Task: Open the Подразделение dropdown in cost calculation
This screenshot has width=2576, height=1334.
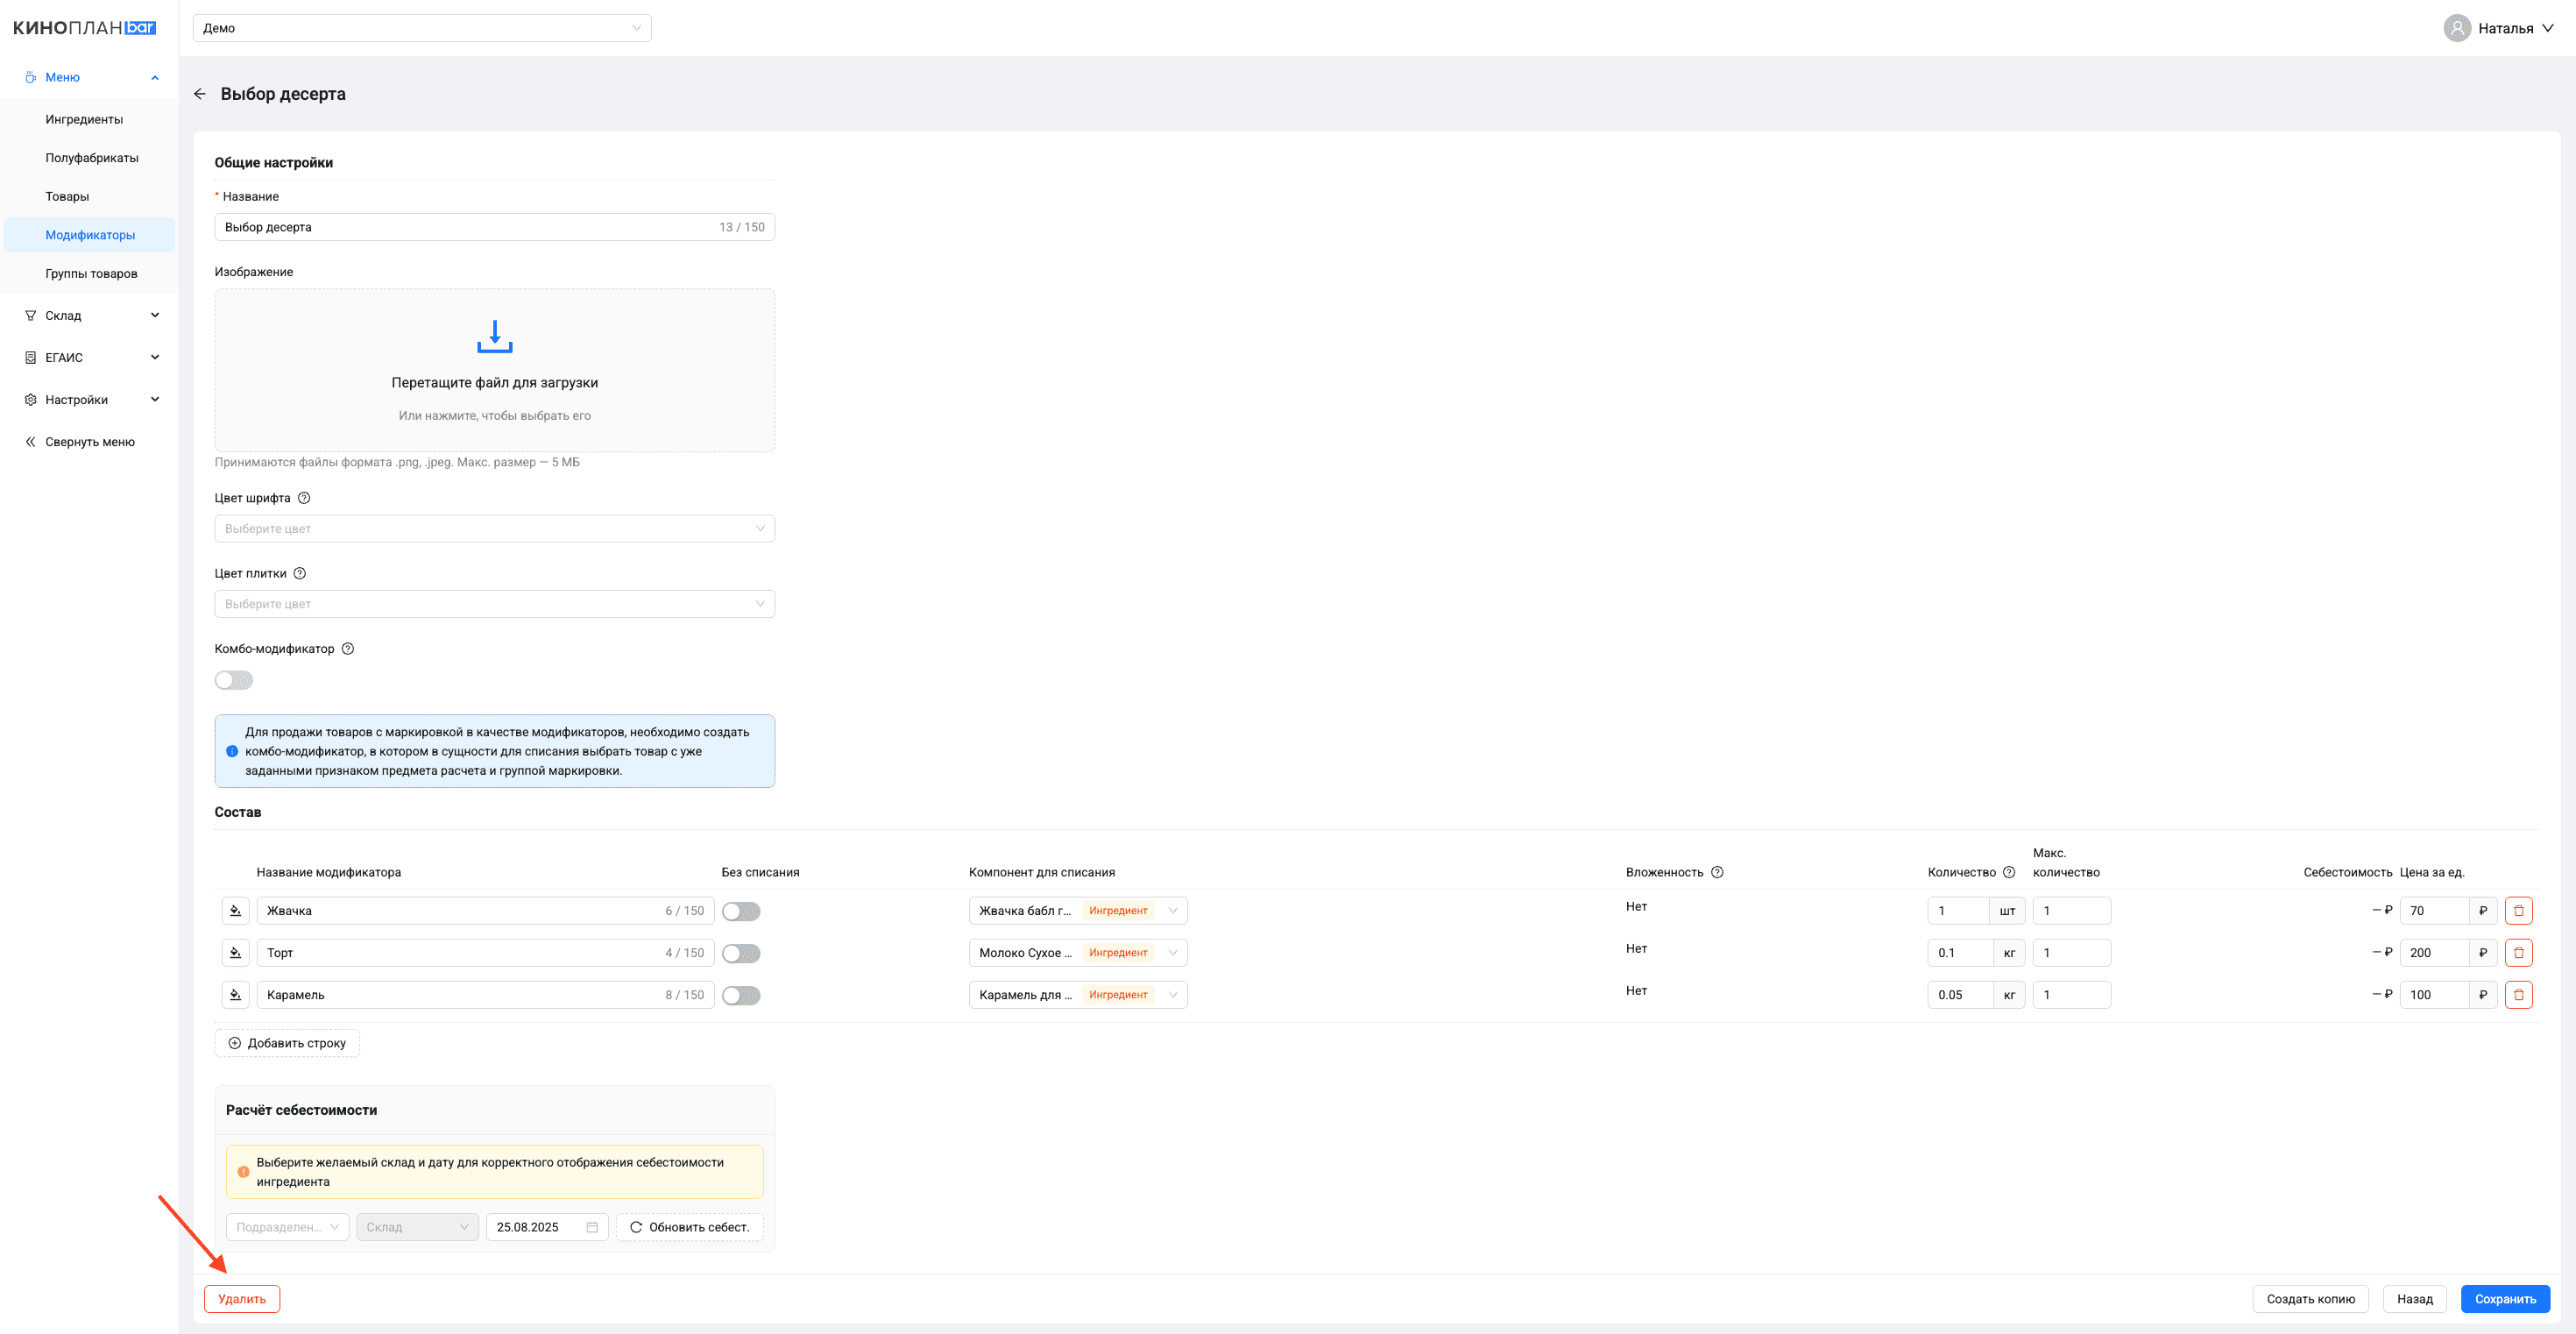Action: (x=287, y=1227)
